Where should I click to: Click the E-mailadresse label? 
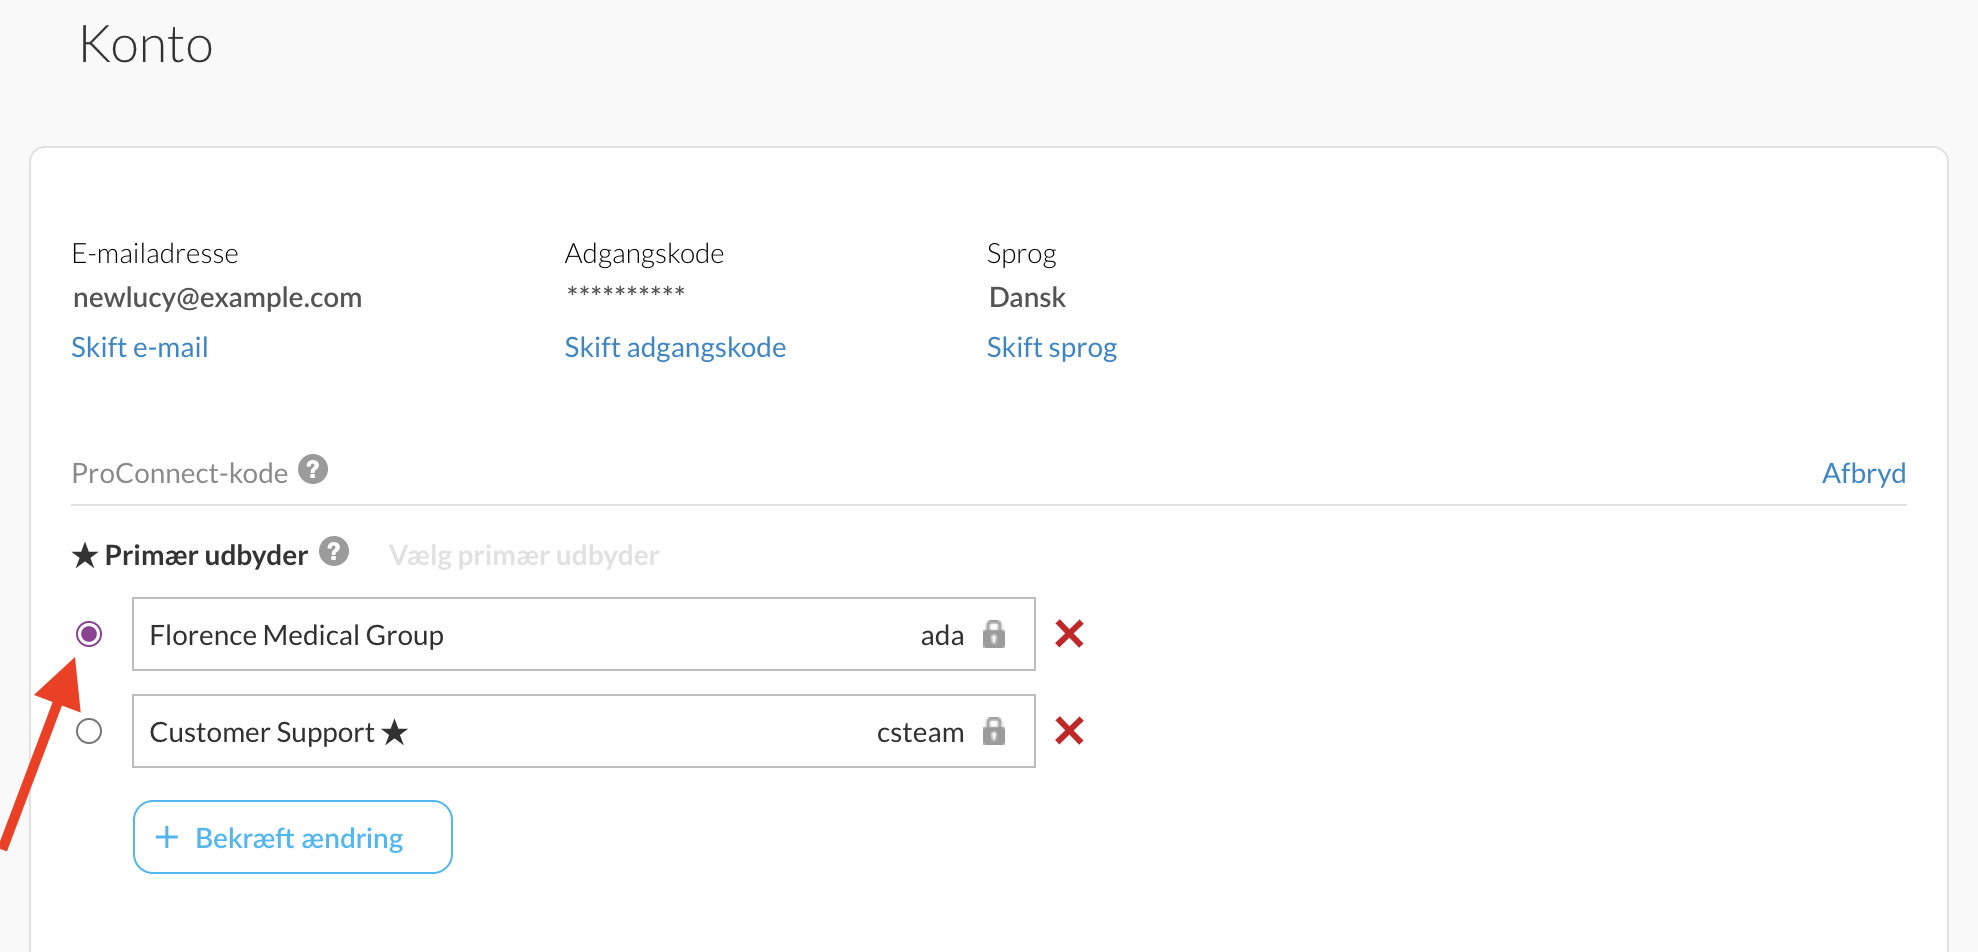pos(155,253)
